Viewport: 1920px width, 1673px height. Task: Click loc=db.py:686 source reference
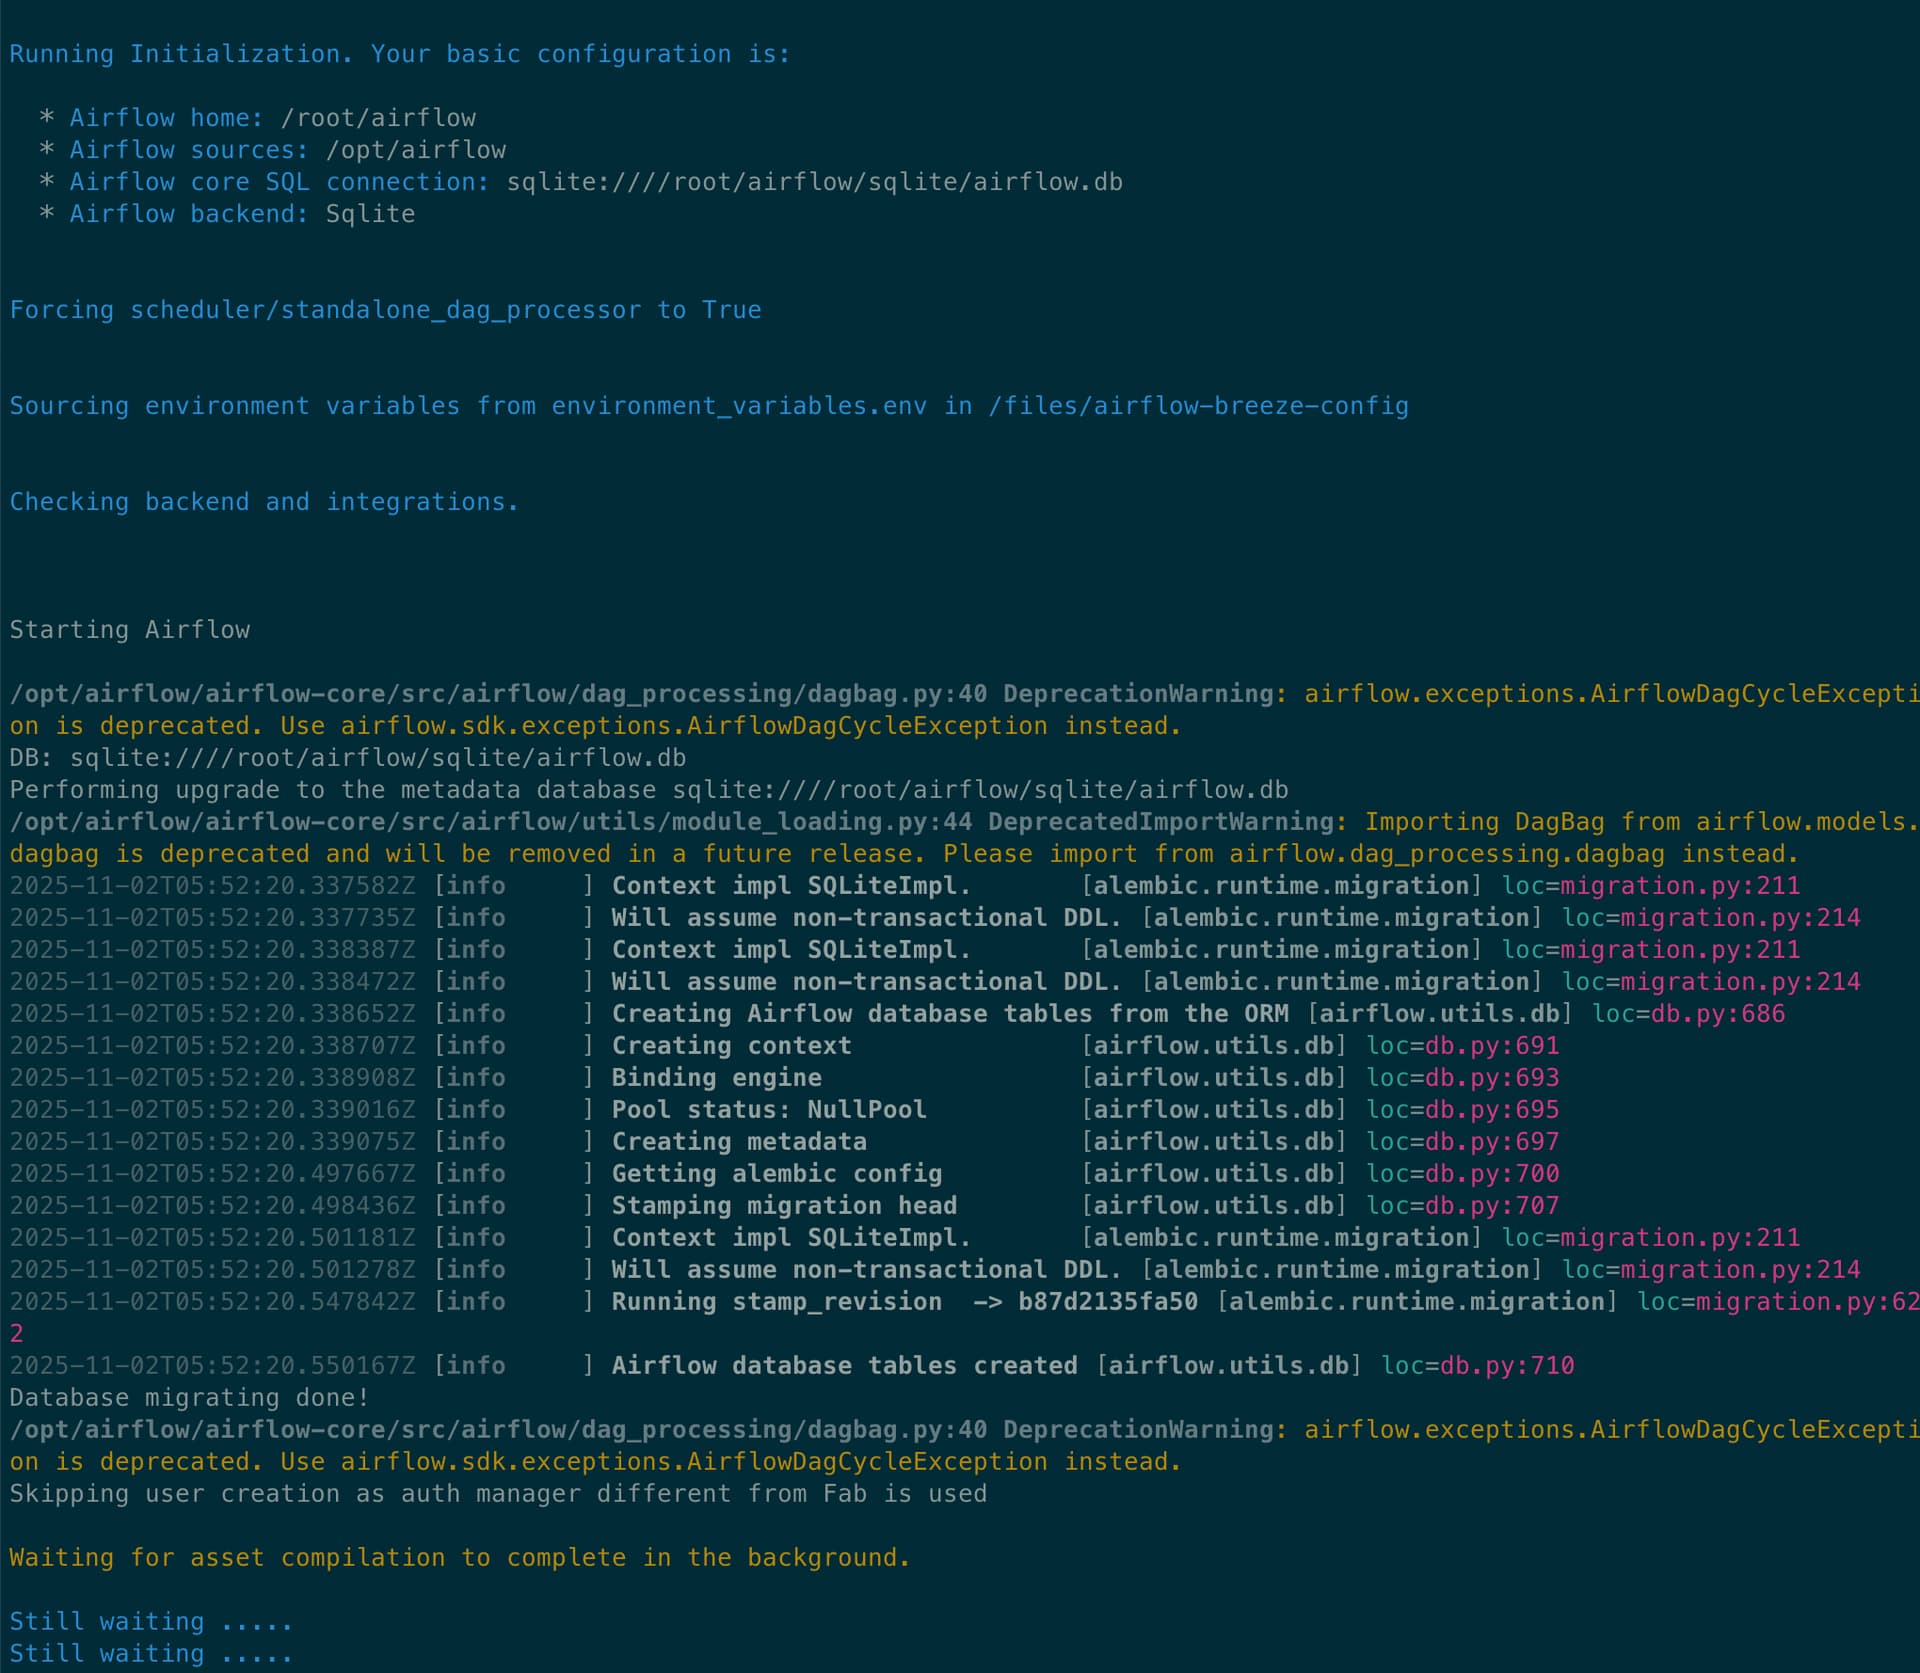pos(1688,1014)
